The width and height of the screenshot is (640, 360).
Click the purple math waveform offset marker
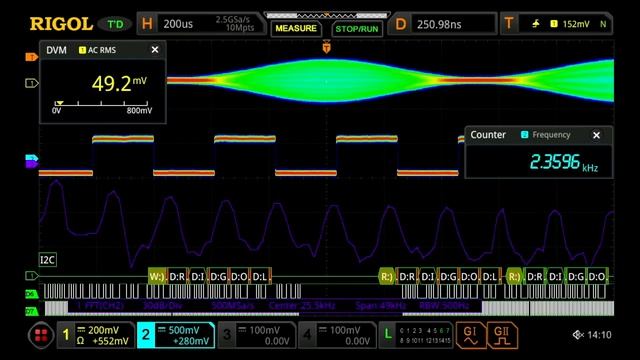coord(31,164)
